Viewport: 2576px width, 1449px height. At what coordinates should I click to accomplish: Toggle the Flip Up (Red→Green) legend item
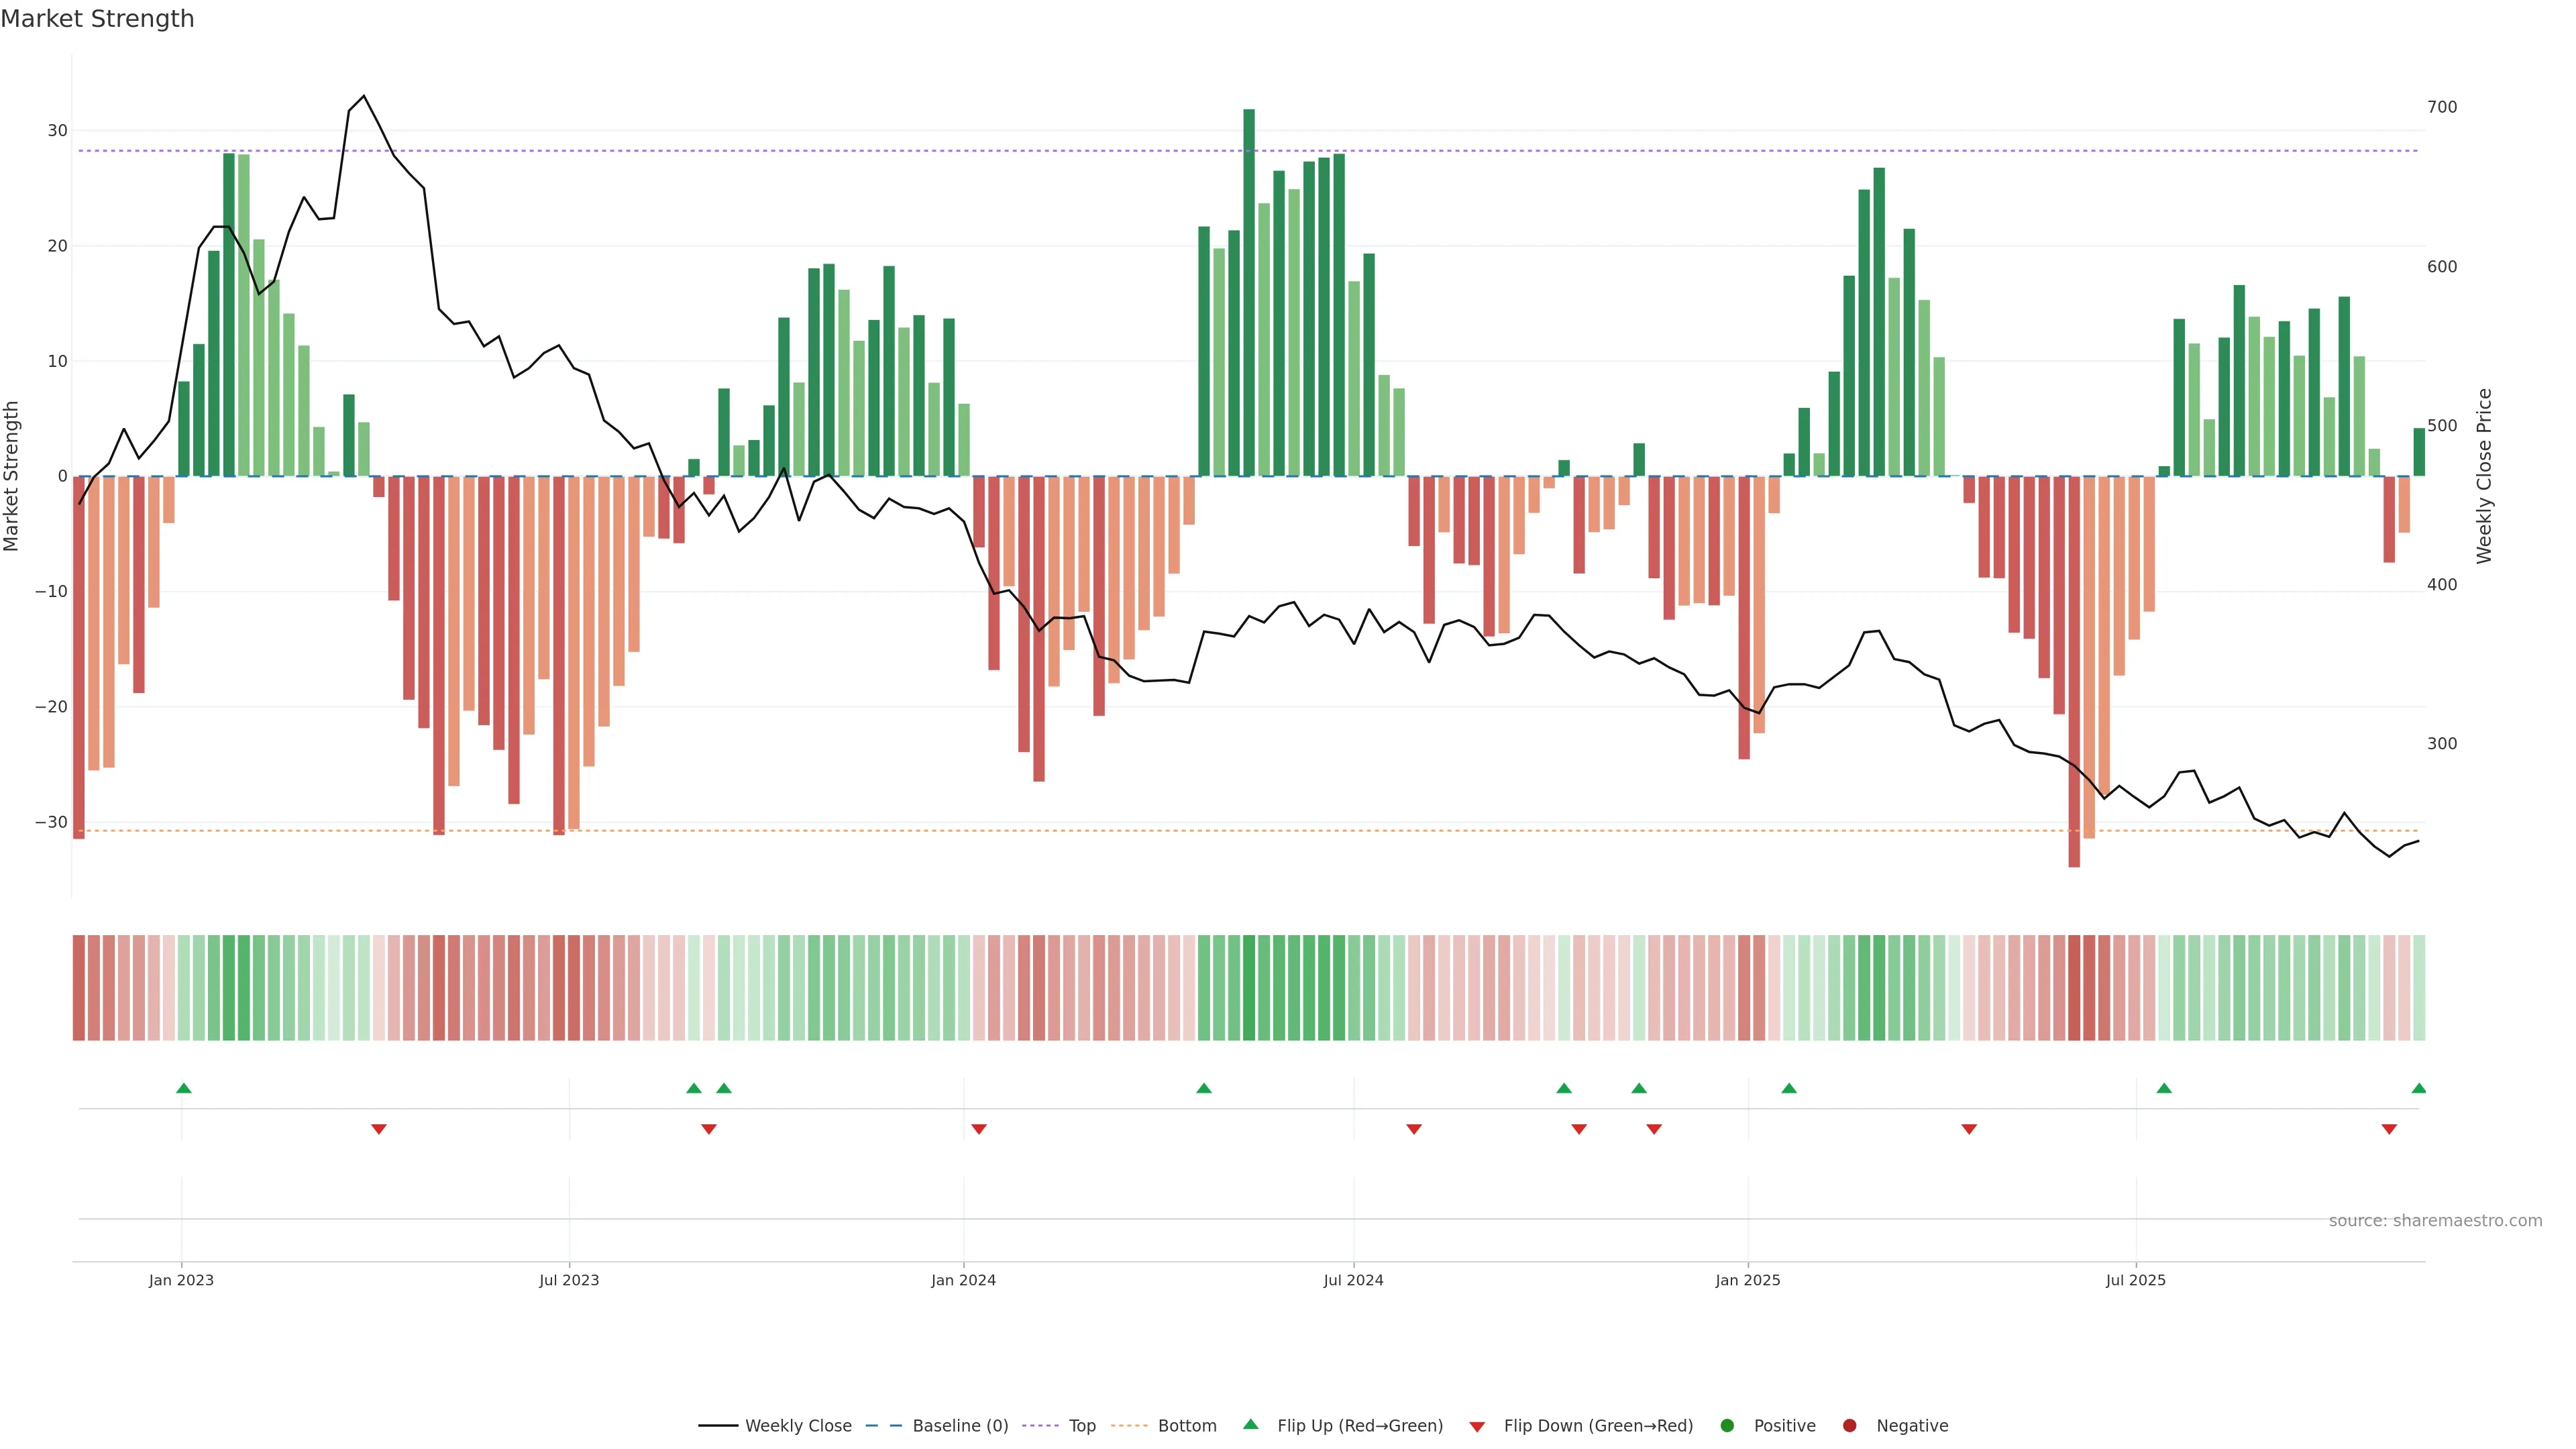tap(1359, 1426)
